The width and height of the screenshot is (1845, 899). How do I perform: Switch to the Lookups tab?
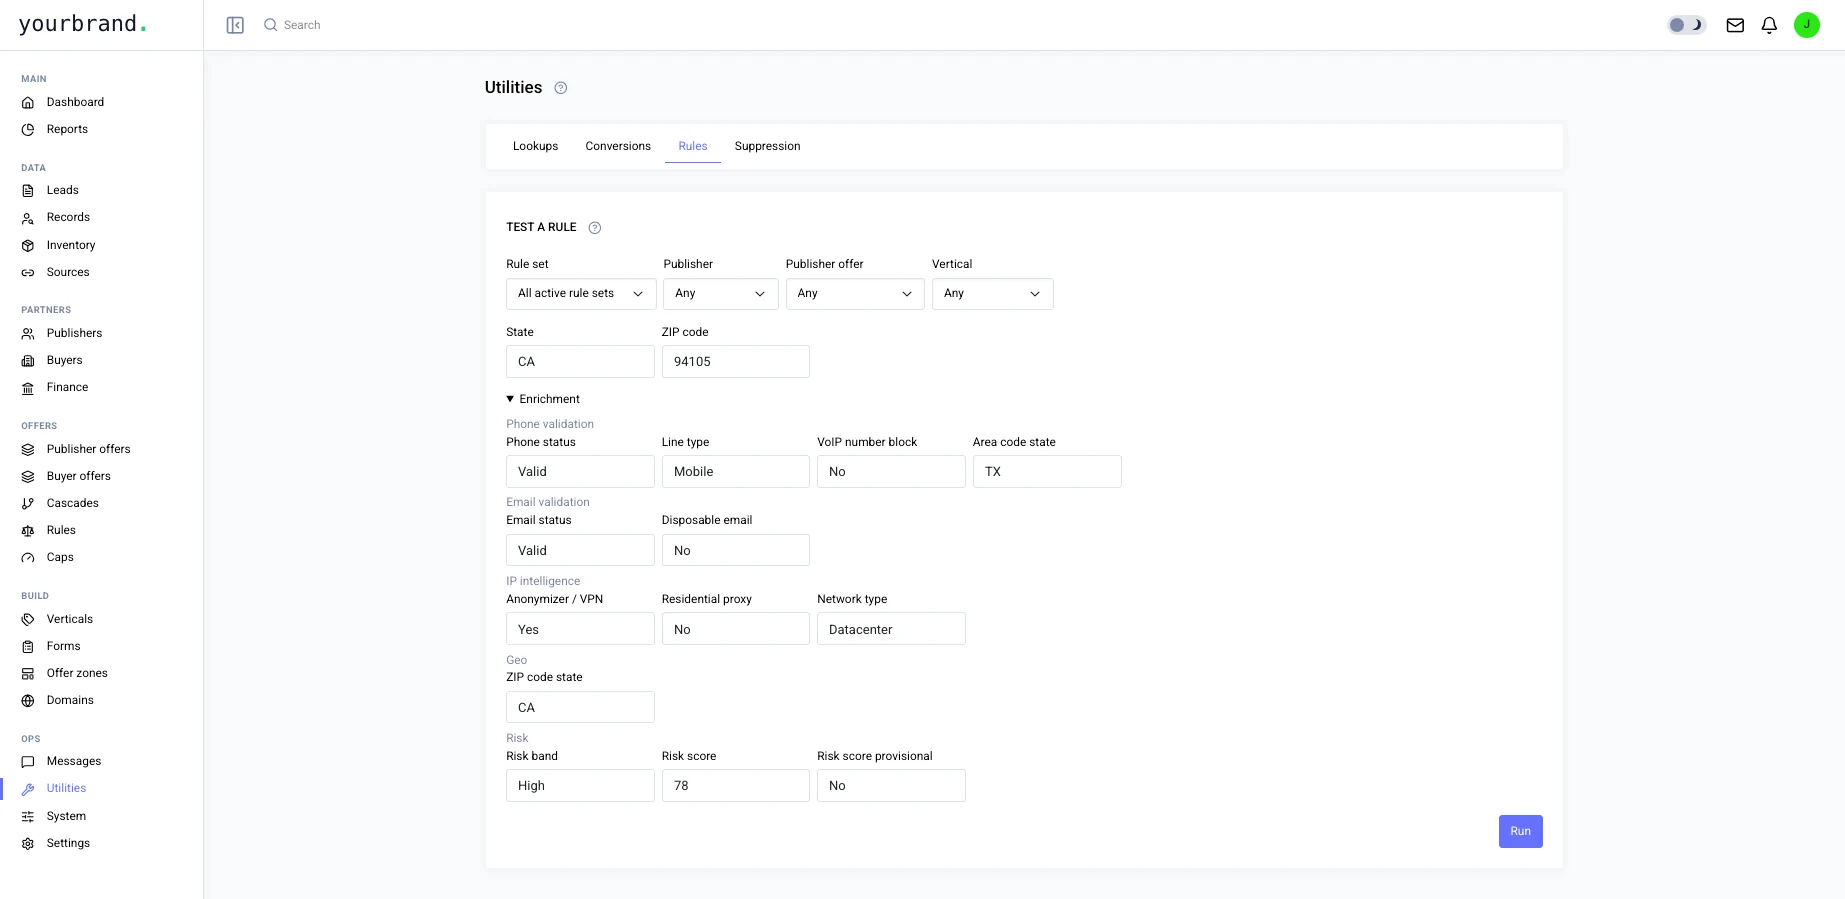[x=536, y=146]
